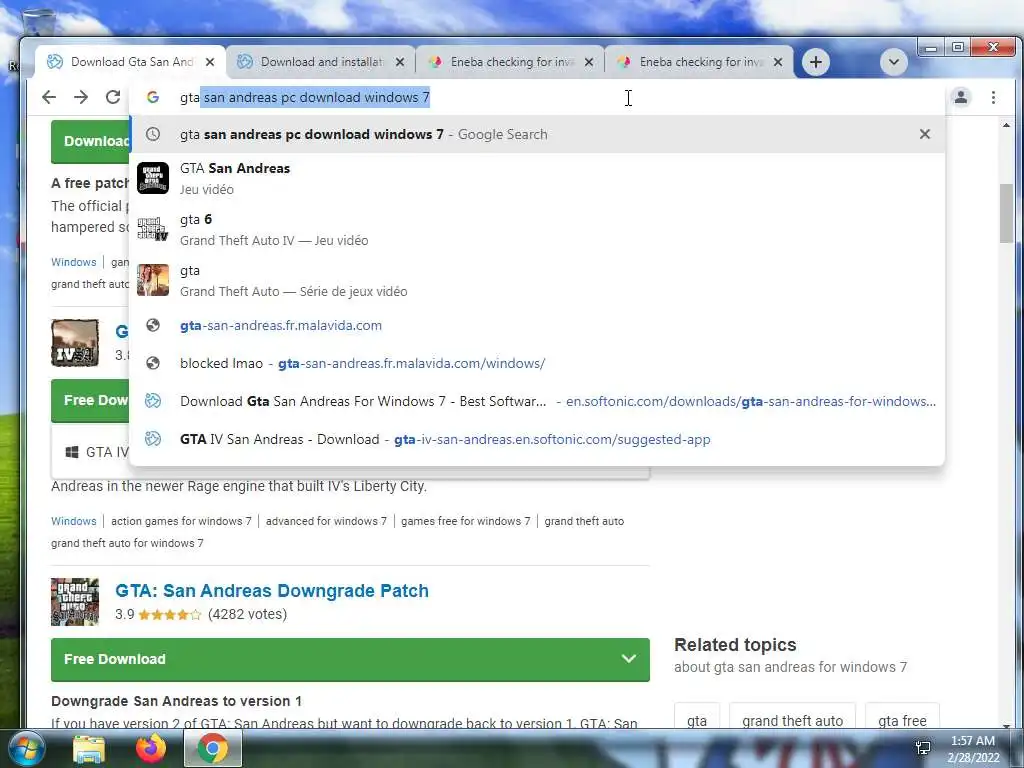Screen dimensions: 1024x768
Task: Click the Google G icon in address bar
Action: (x=153, y=97)
